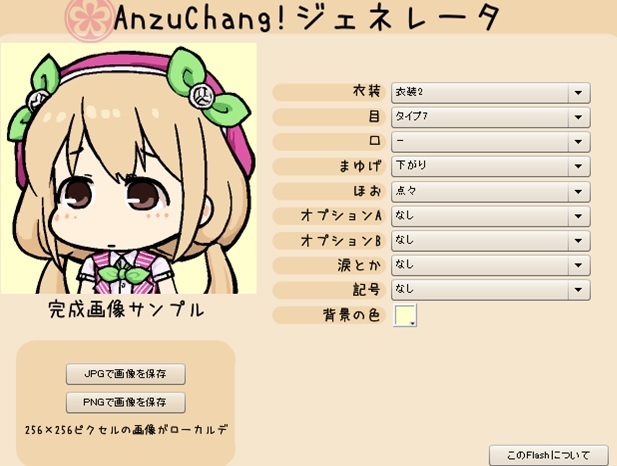
Task: Expand the ほお cheek dropdown showing 点々
Action: 491,192
